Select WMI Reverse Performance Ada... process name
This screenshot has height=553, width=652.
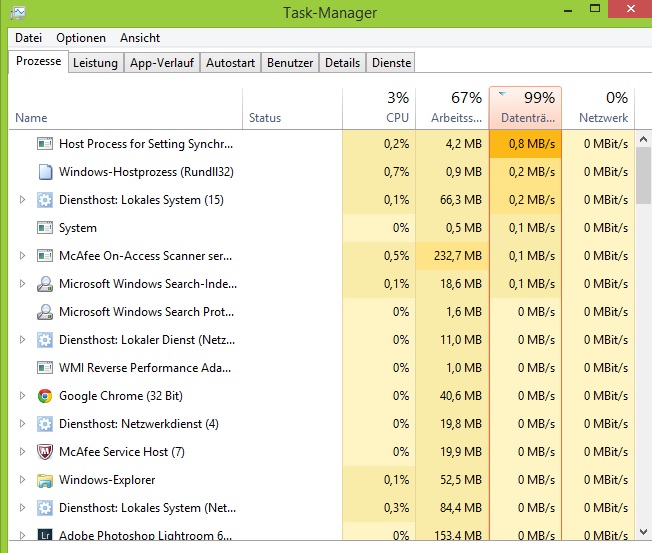(145, 368)
